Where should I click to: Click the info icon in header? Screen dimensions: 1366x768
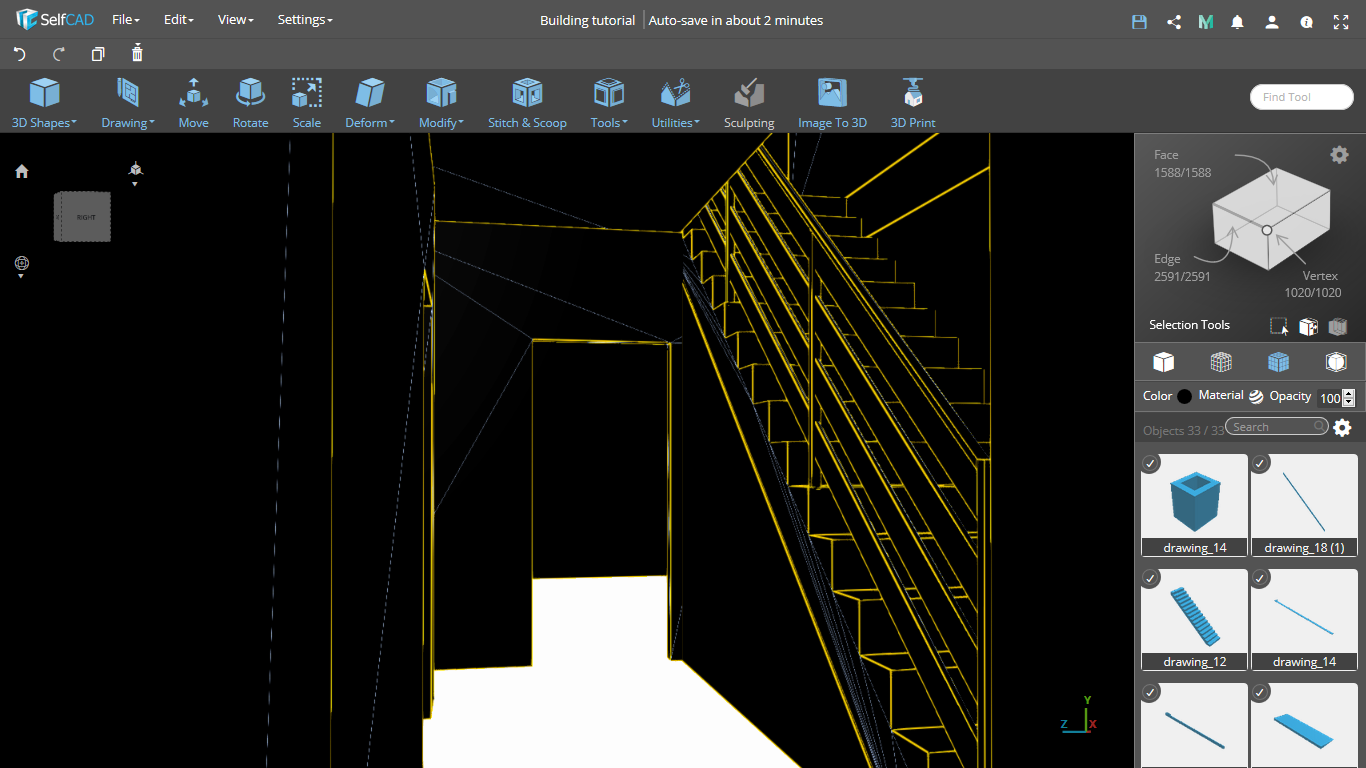click(x=1306, y=21)
